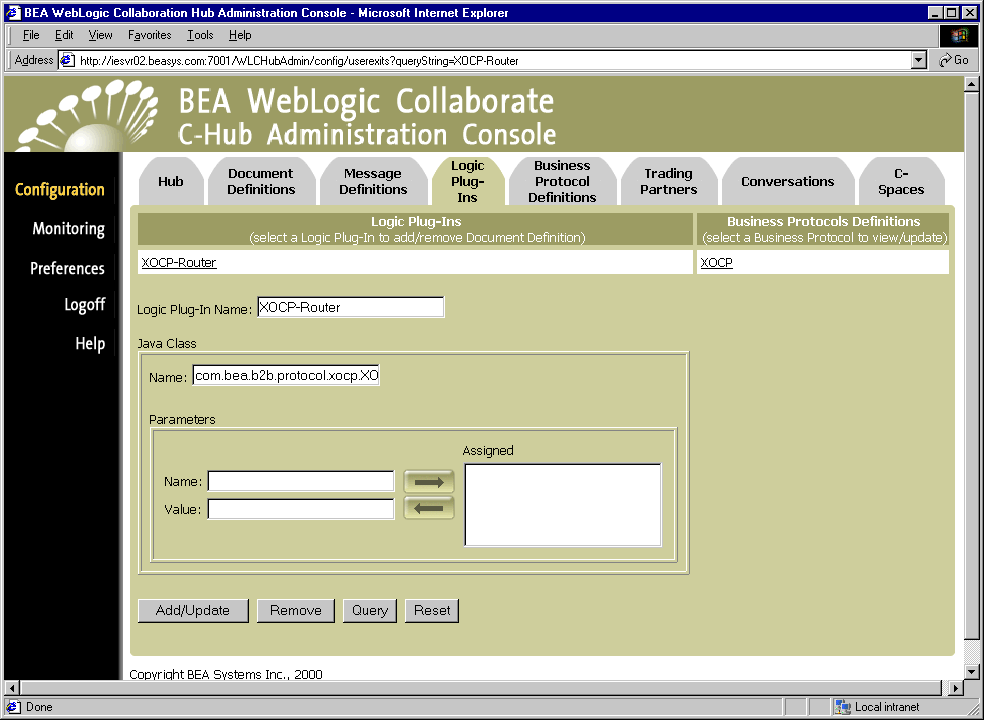This screenshot has height=720, width=984.
Task: Open the Help menu in menu bar
Action: point(240,35)
